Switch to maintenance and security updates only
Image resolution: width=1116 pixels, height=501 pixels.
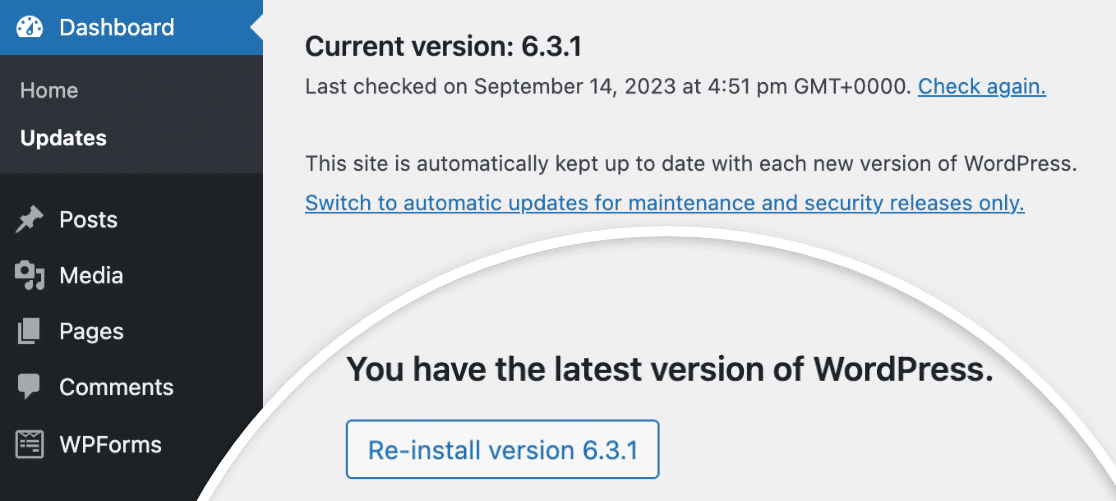pyautogui.click(x=664, y=203)
